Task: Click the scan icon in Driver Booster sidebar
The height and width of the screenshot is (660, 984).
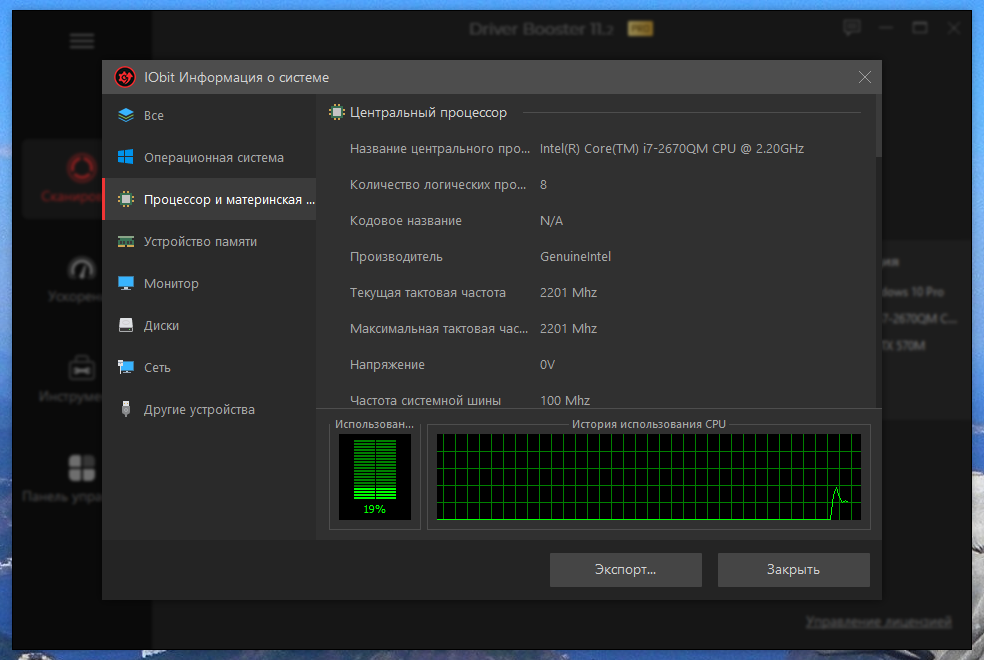Action: (x=82, y=168)
